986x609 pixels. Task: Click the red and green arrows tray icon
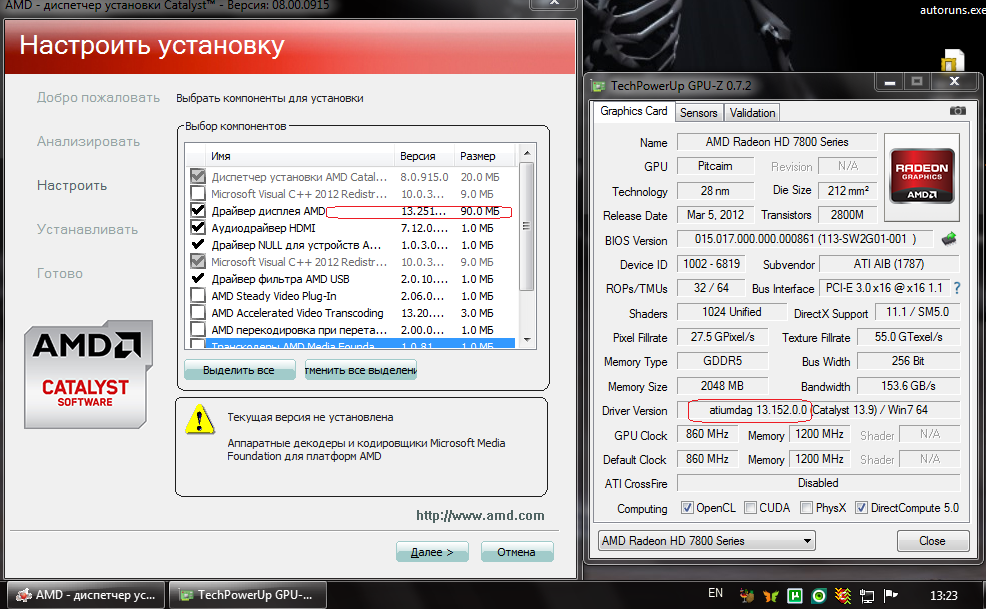(843, 595)
